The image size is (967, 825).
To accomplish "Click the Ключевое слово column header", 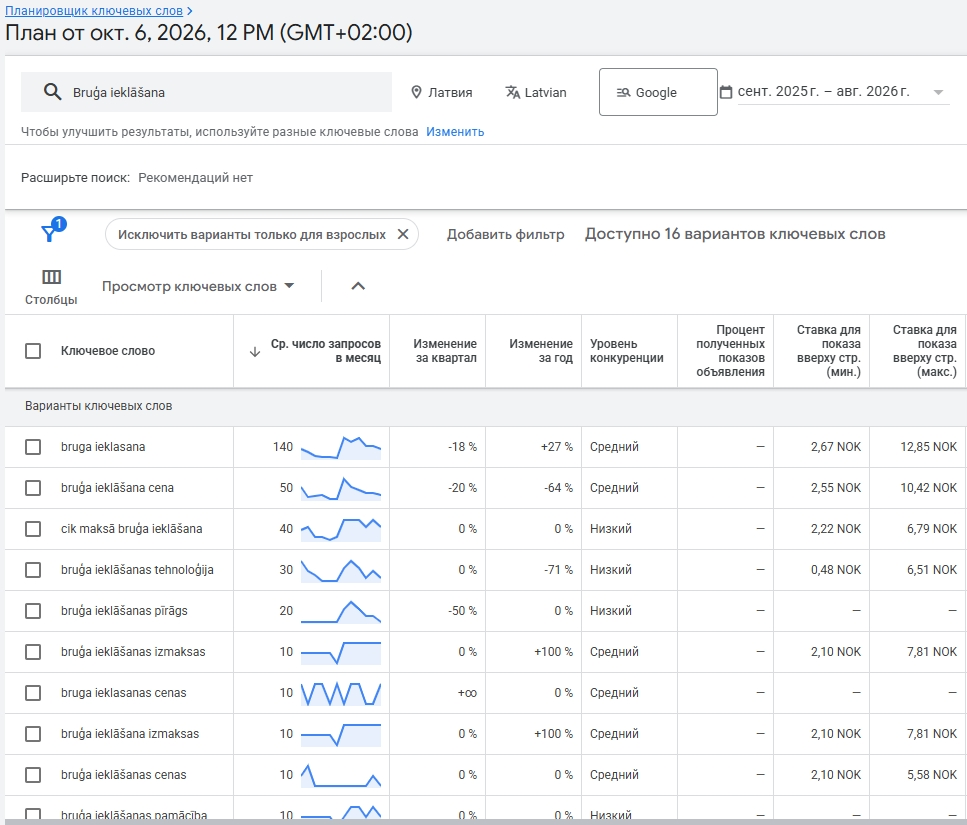I will click(x=108, y=351).
